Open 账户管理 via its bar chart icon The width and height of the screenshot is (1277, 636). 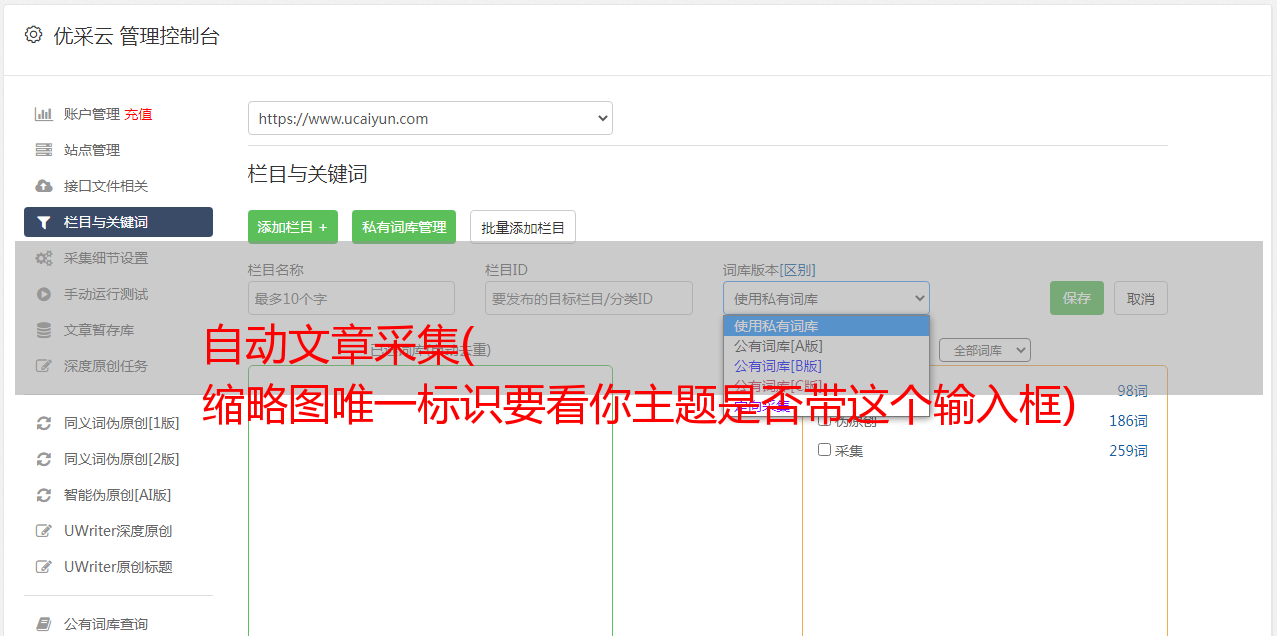(44, 114)
